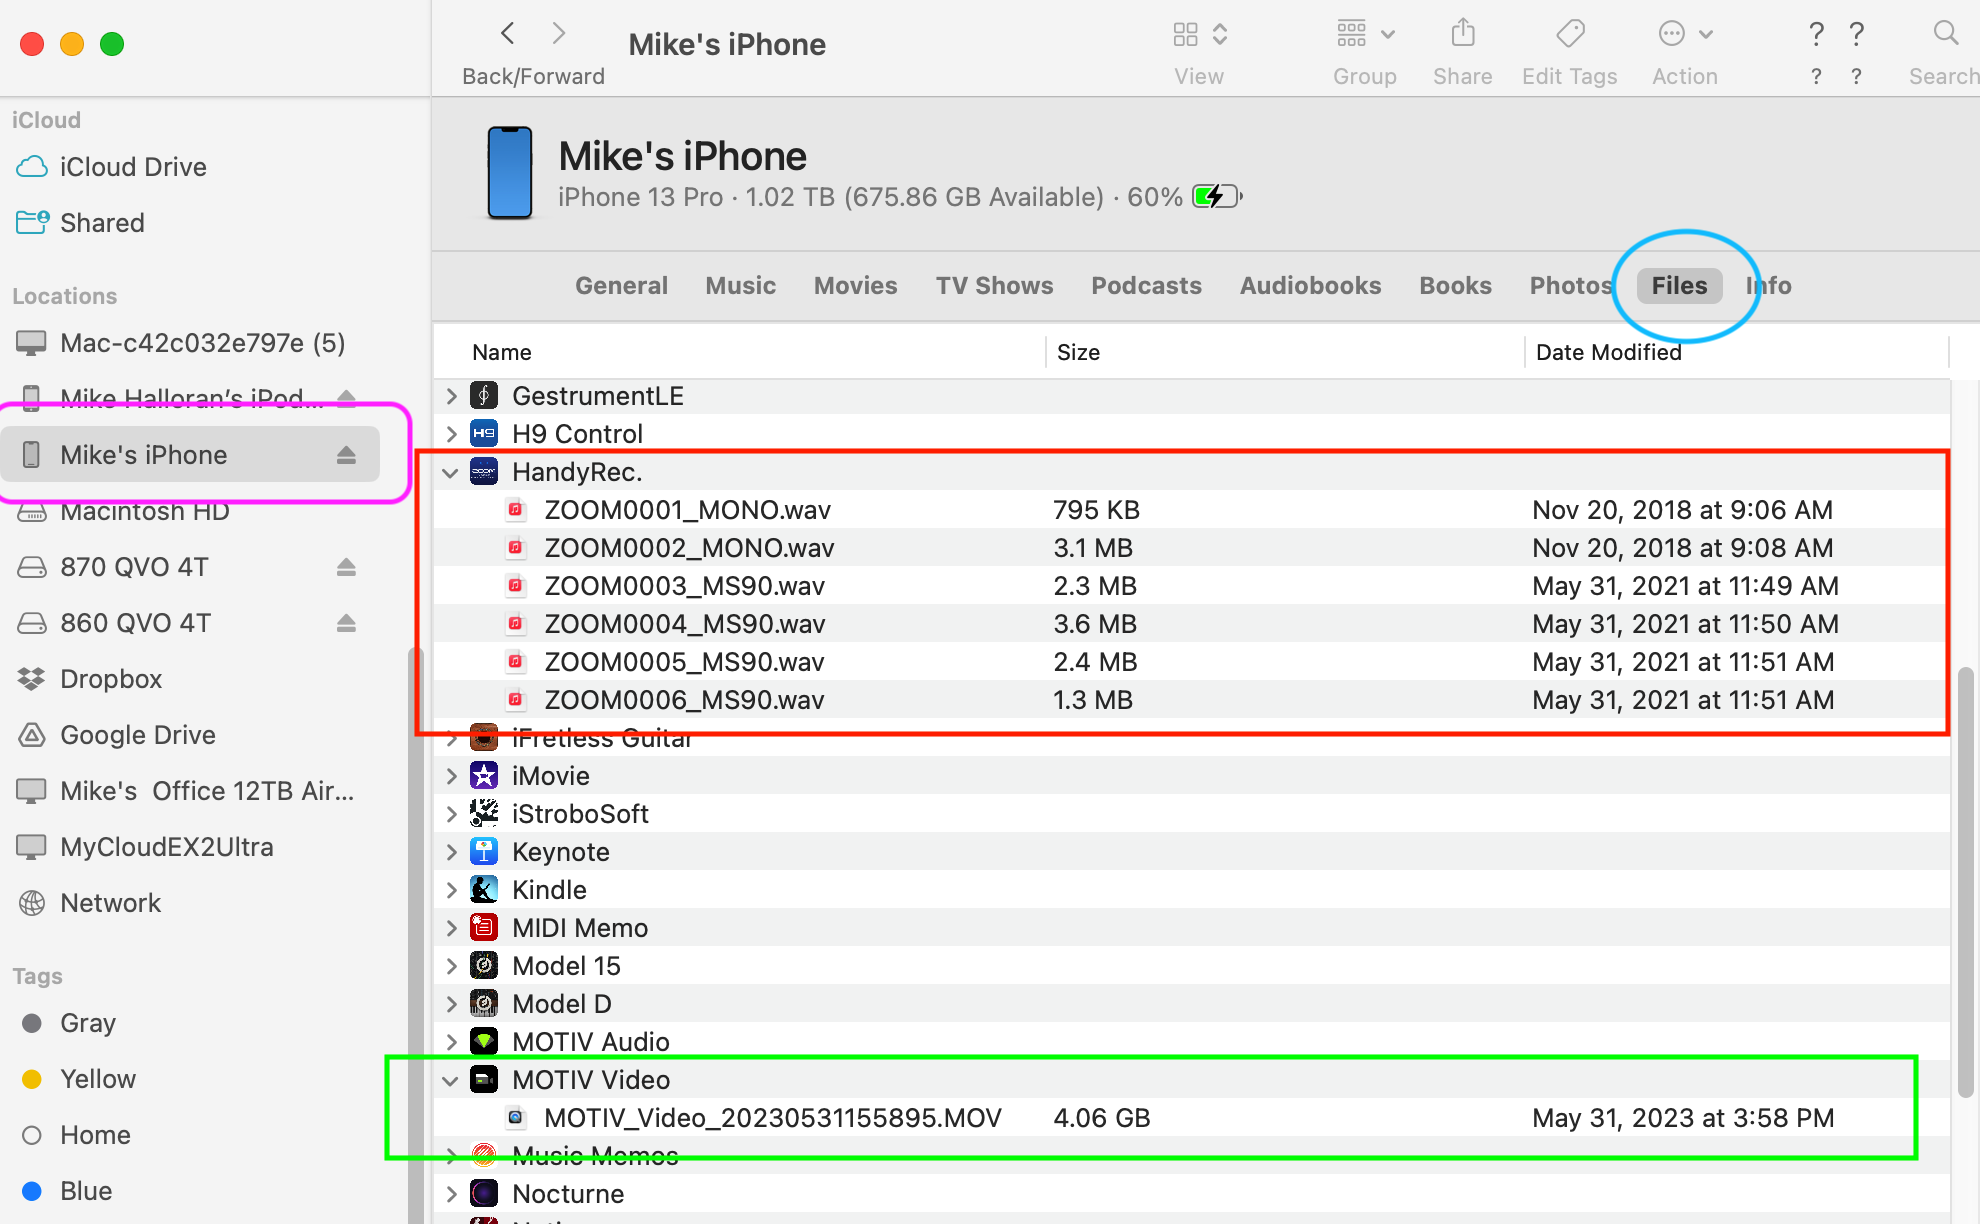1980x1224 pixels.
Task: Sort by Name column header
Action: coord(502,352)
